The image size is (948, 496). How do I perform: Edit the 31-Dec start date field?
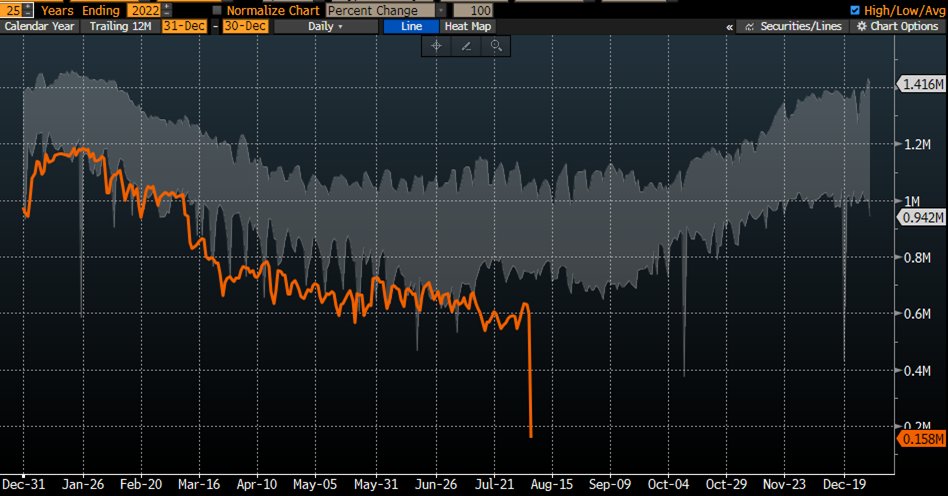[184, 26]
